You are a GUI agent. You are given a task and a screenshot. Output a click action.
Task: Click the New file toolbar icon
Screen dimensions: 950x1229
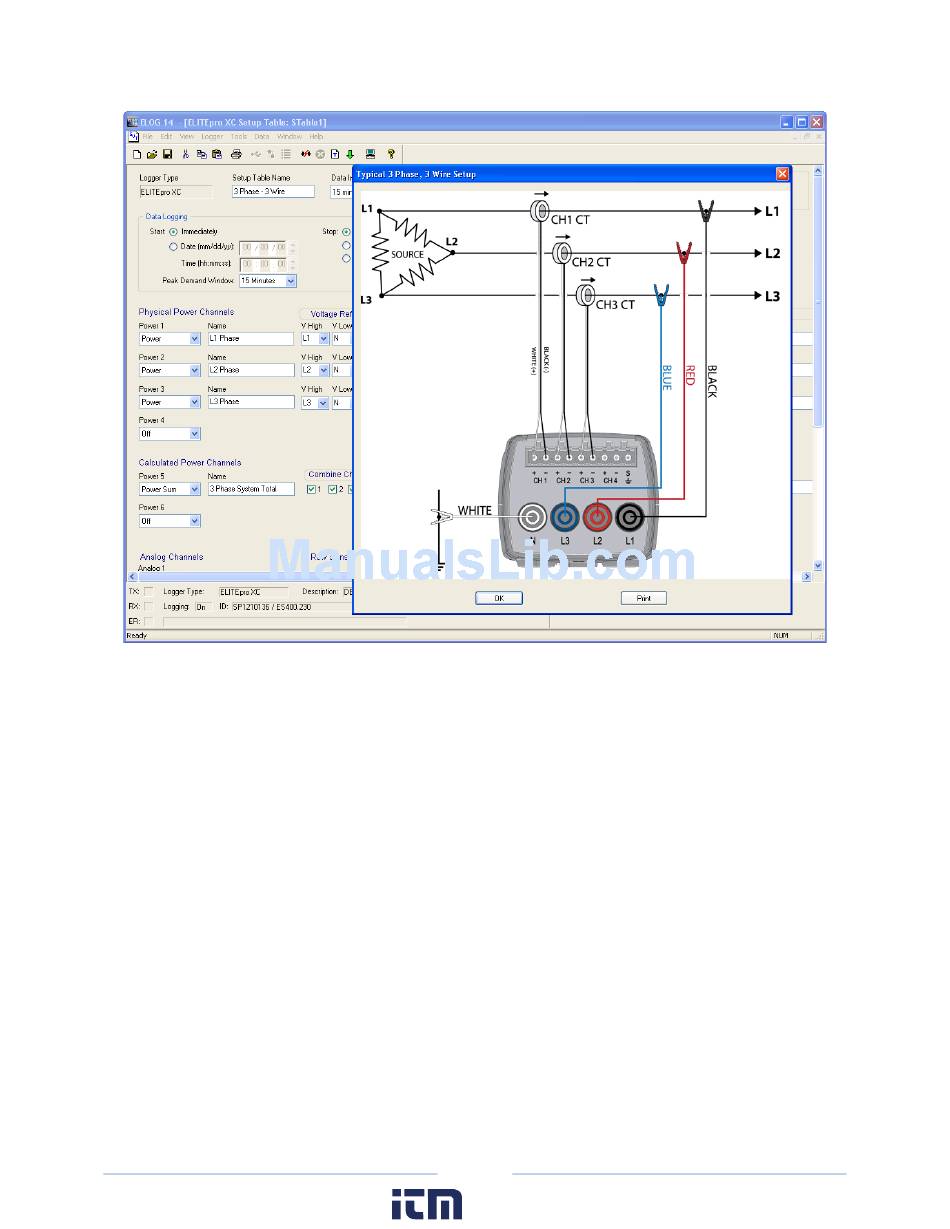pyautogui.click(x=137, y=155)
